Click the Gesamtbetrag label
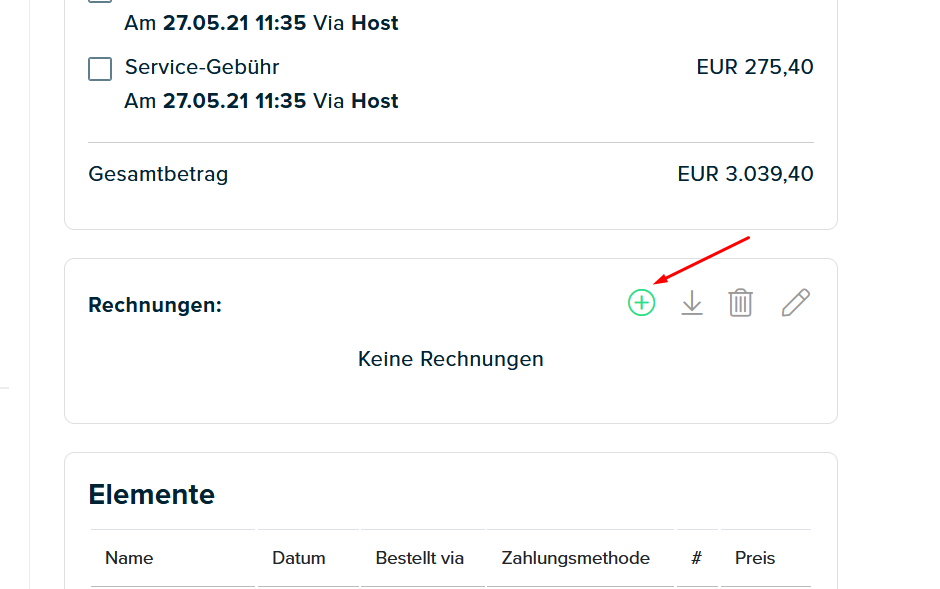Viewport: 940px width, 589px height. pos(158,174)
